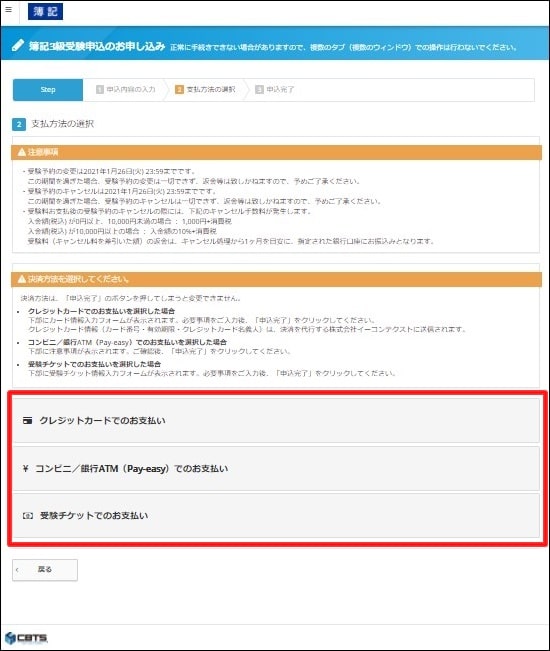Image resolution: width=550 pixels, height=651 pixels.
Task: Click the 注意事項 orange header bar
Action: point(276,152)
